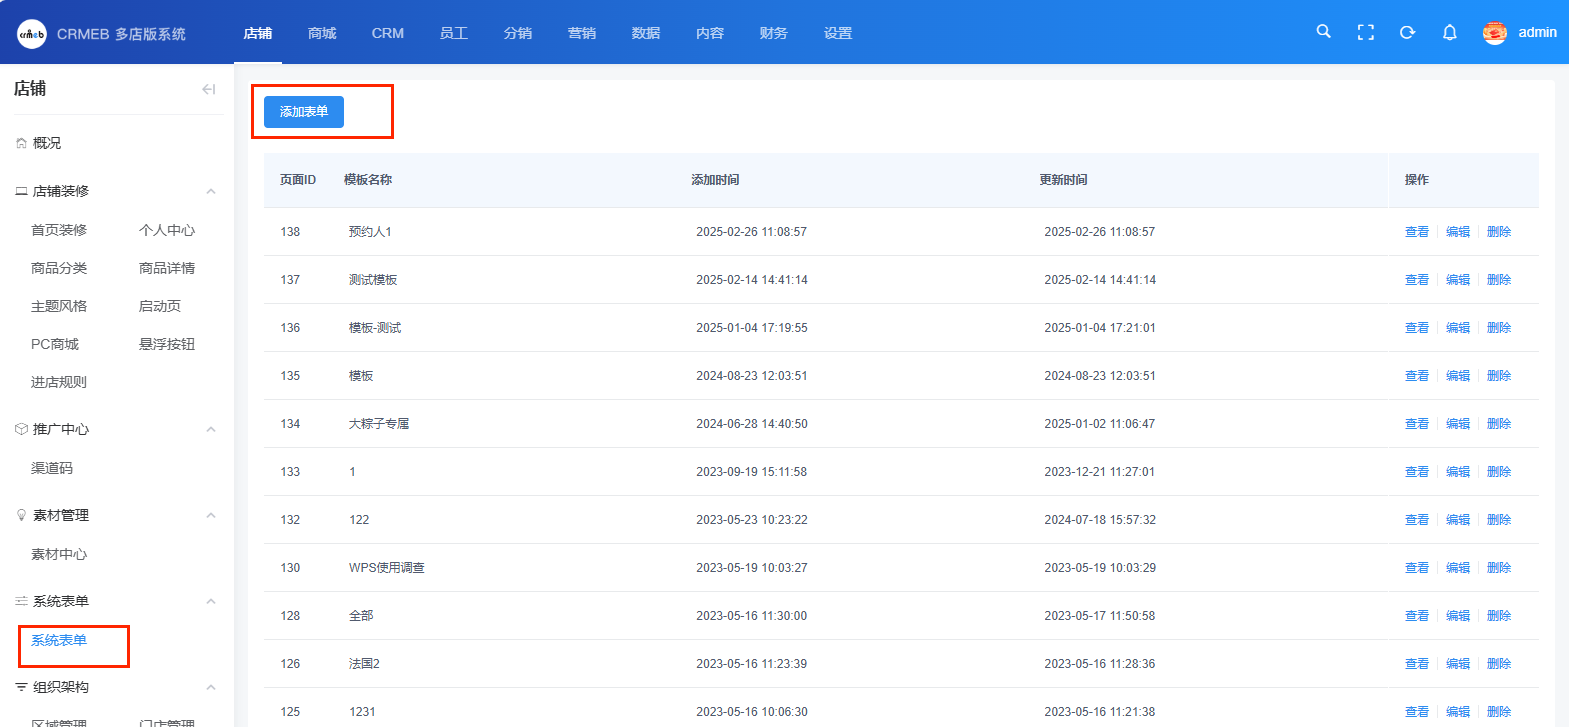Click template name WPS使用调查
Image resolution: width=1569 pixels, height=727 pixels.
pyautogui.click(x=387, y=568)
